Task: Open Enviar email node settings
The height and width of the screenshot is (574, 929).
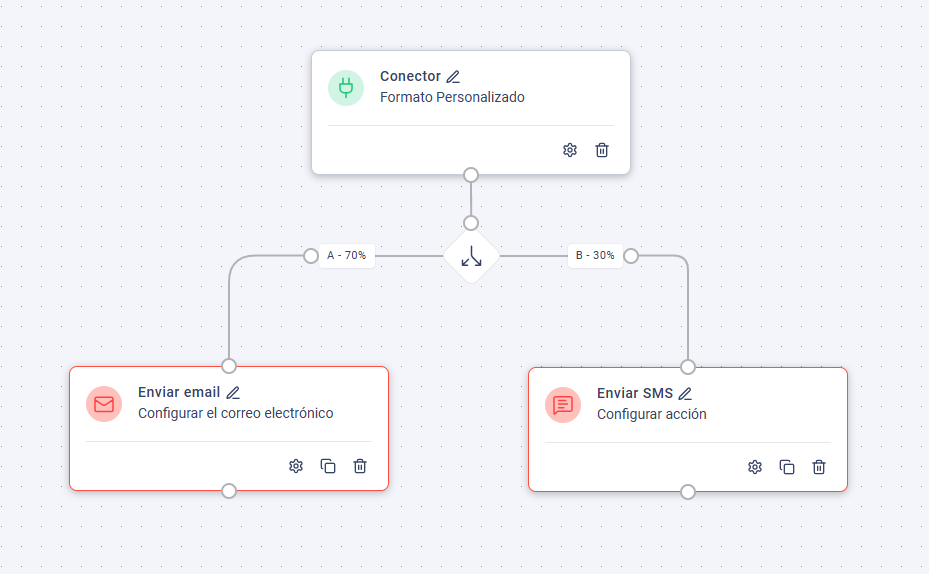Action: point(296,466)
